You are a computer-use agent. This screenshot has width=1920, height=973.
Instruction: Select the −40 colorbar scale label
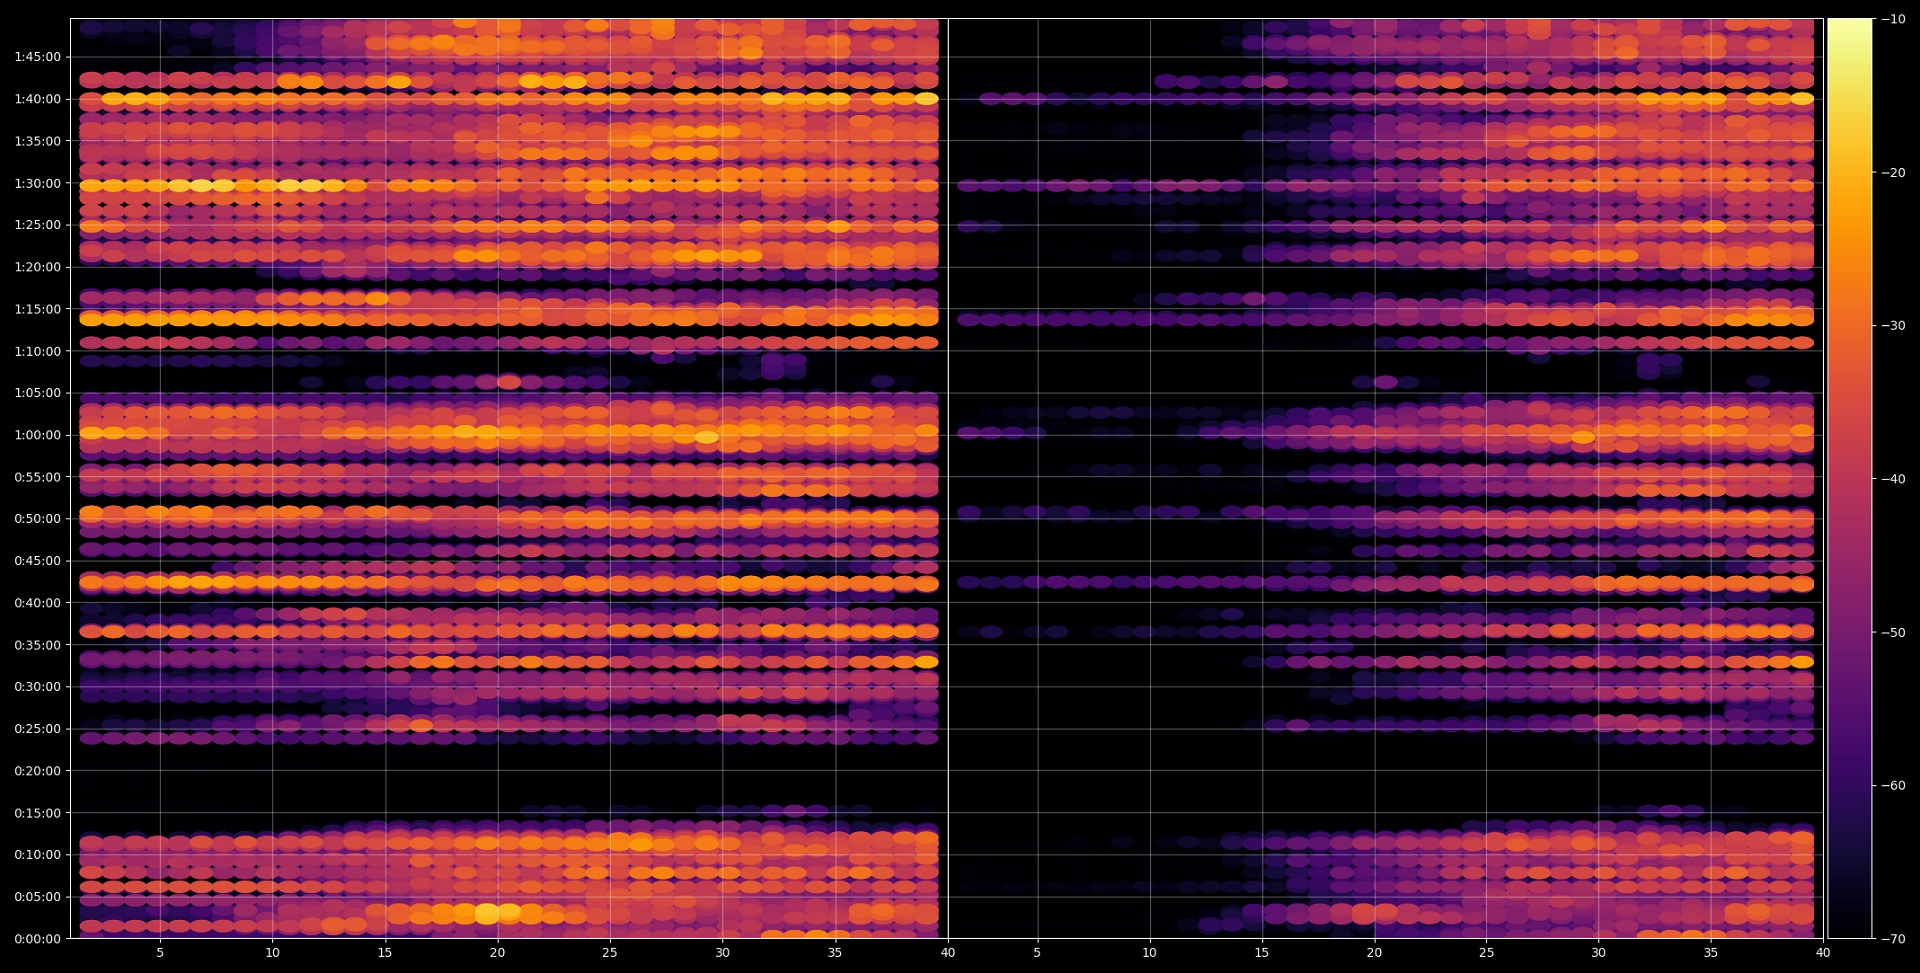(1893, 479)
